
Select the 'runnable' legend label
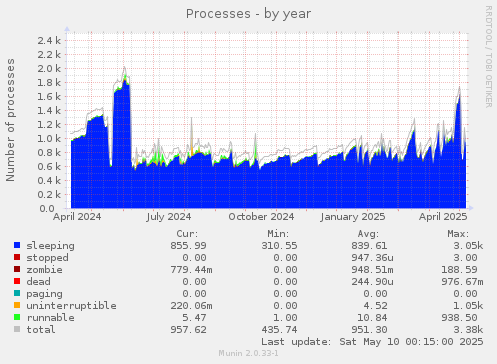tap(50, 318)
